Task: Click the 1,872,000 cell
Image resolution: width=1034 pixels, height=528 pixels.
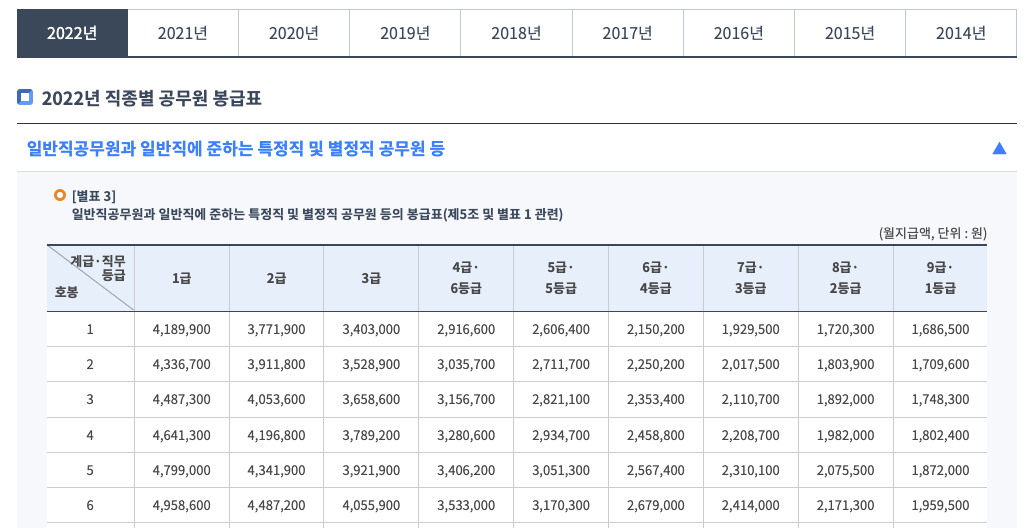Action: coord(940,470)
